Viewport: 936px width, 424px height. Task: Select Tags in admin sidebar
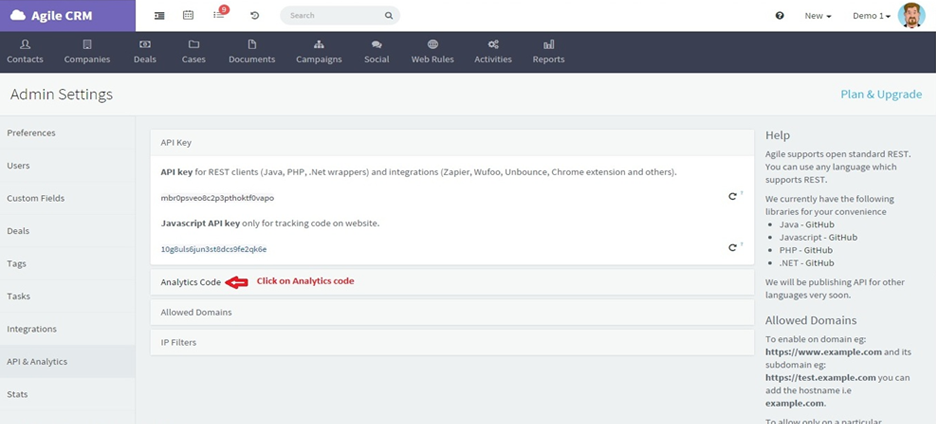pyautogui.click(x=67, y=263)
